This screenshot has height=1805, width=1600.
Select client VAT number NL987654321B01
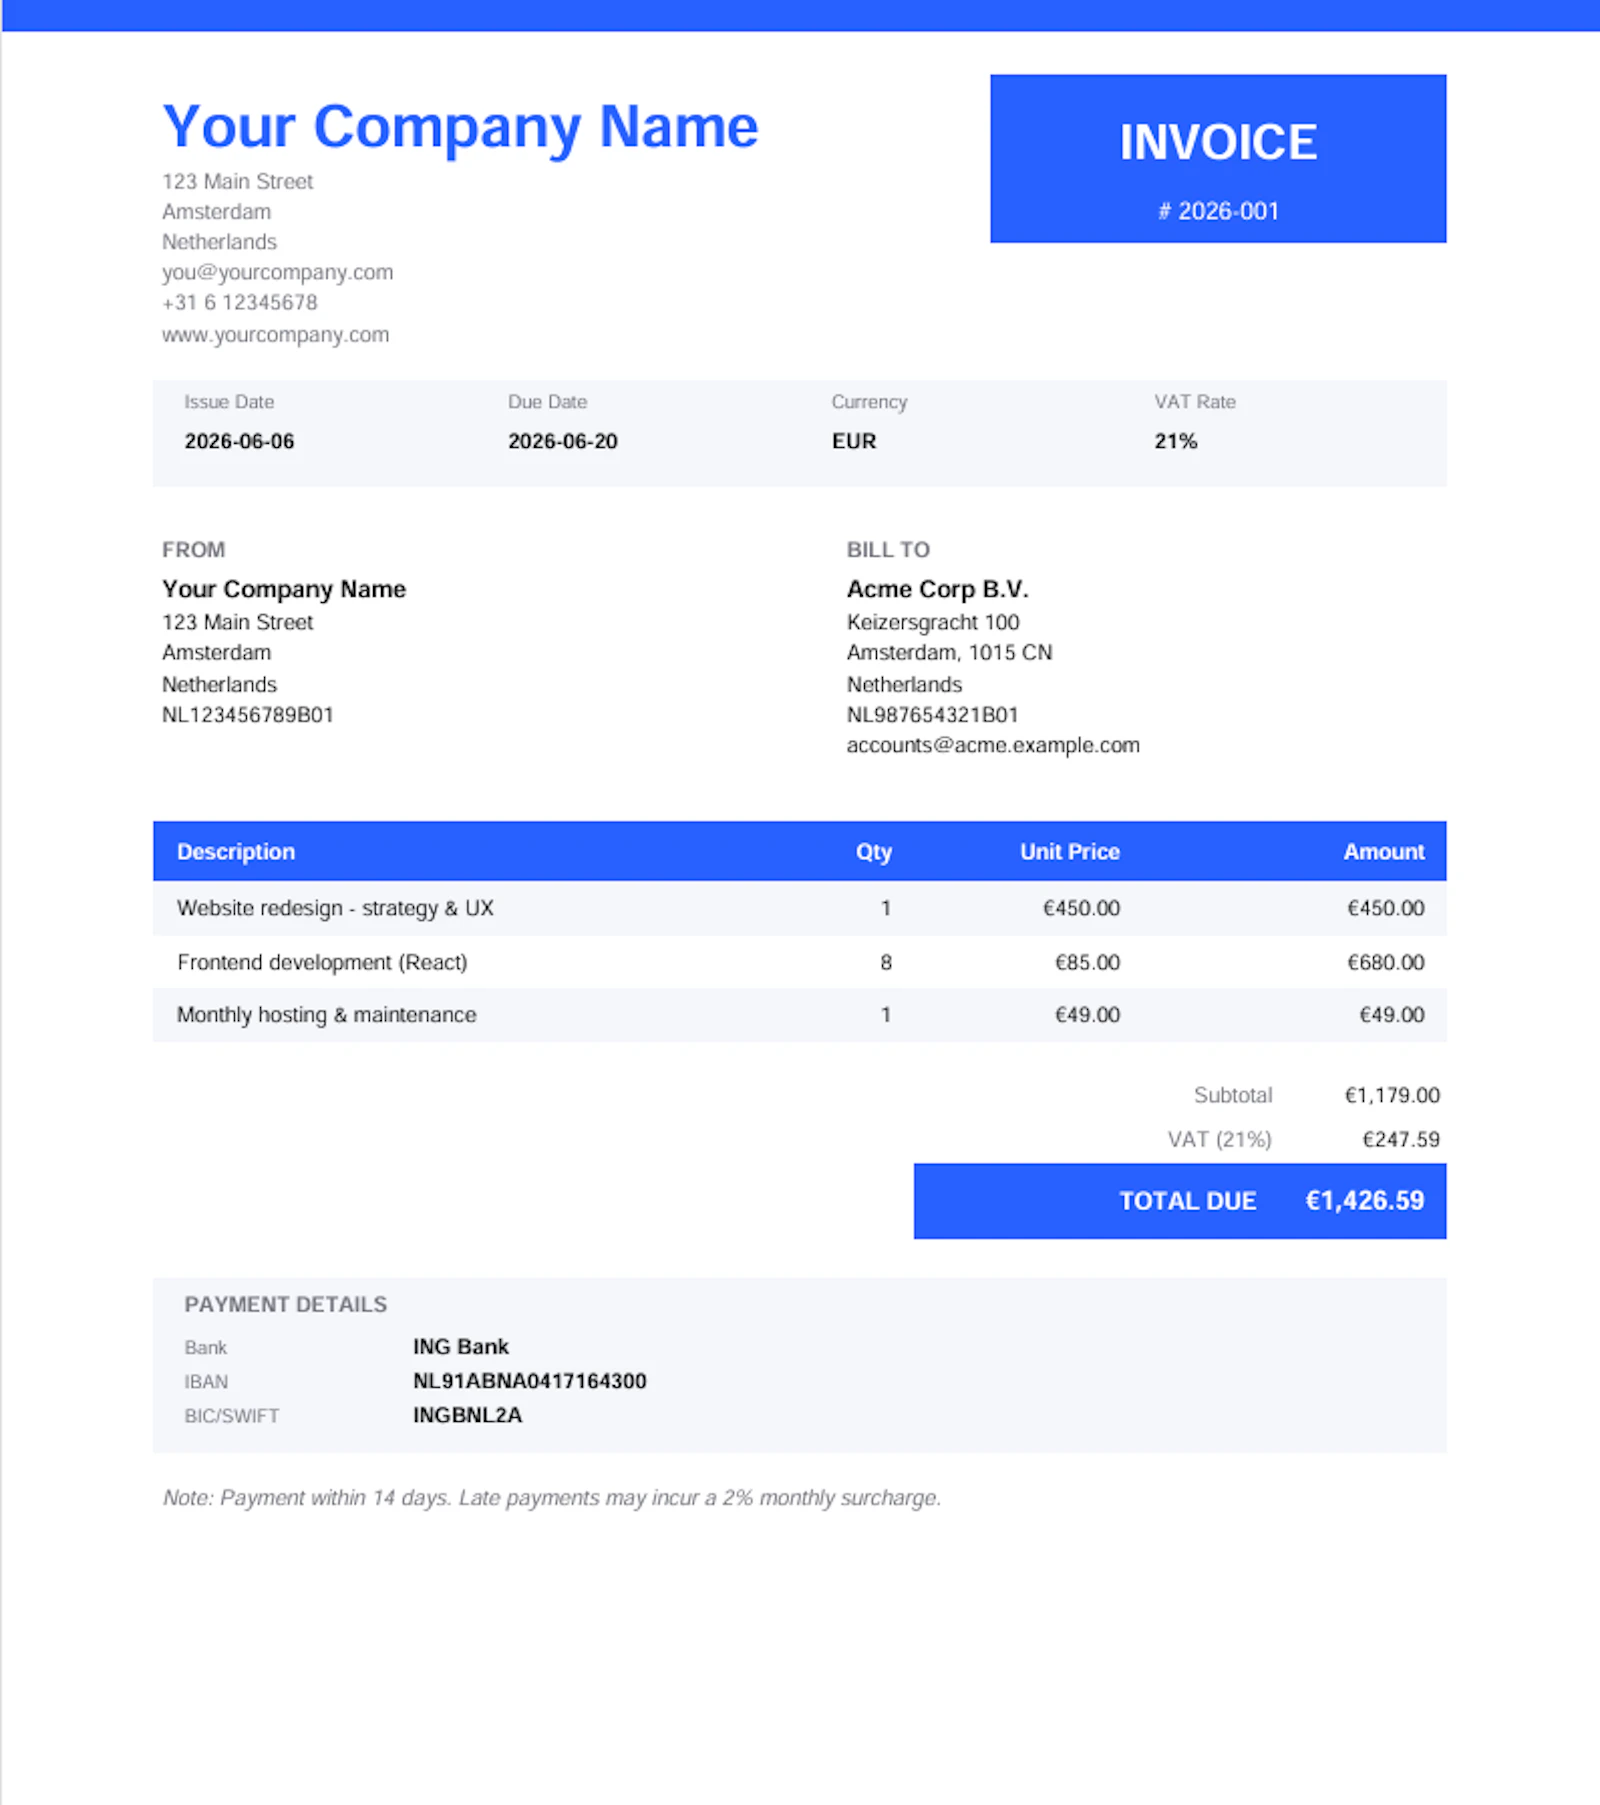point(931,715)
